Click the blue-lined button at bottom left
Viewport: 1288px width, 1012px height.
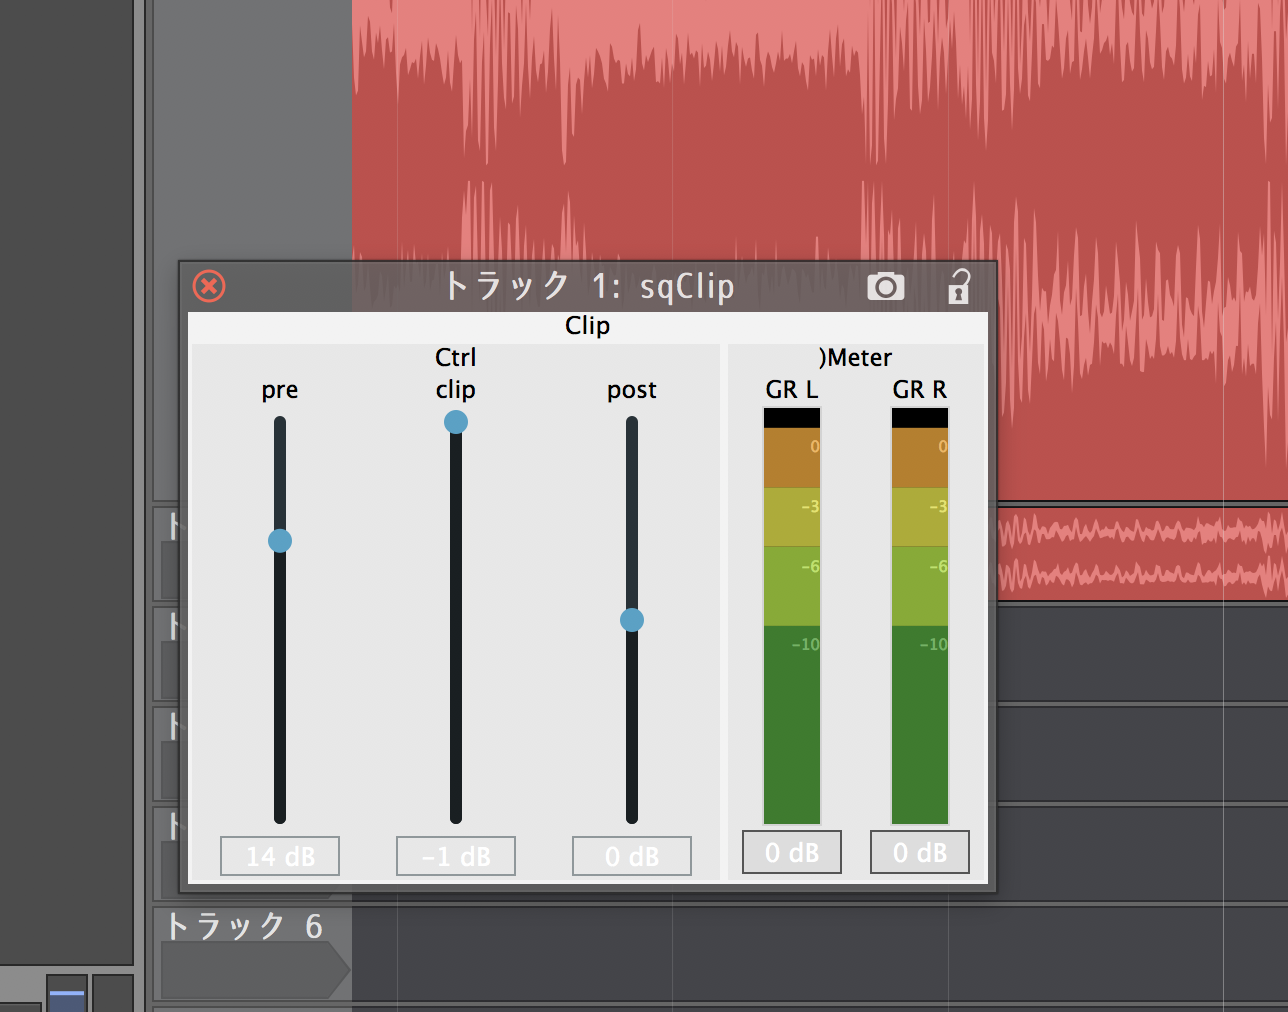[x=67, y=993]
